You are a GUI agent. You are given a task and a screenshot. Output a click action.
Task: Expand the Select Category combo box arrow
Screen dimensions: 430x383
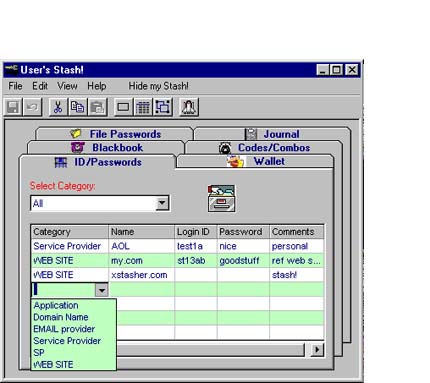pos(162,203)
